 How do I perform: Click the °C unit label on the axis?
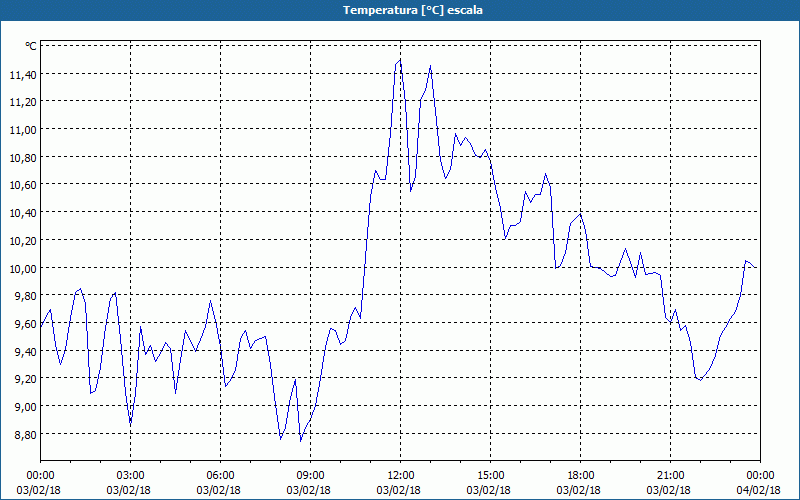(31, 46)
